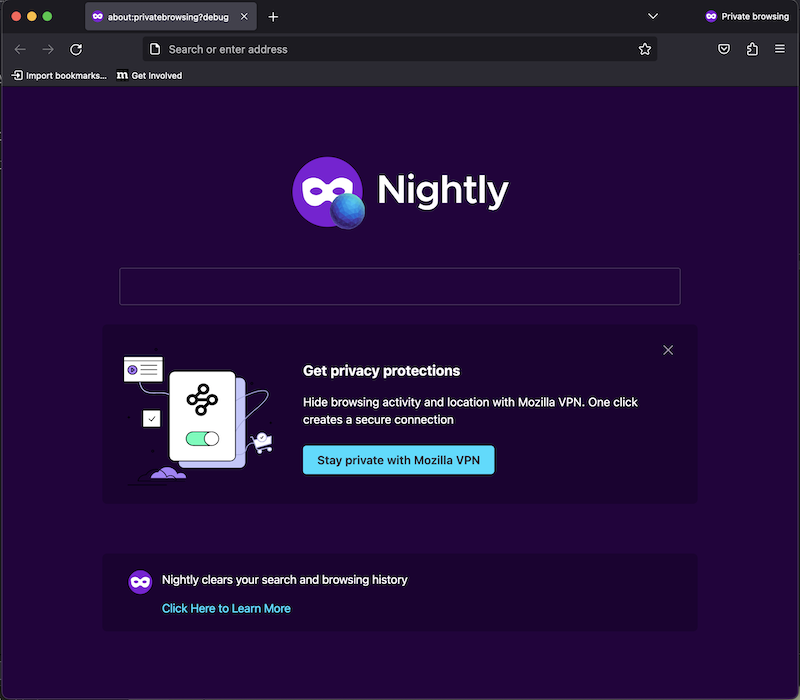Close the about:privatebrowsing tab
This screenshot has height=700, width=800.
(244, 17)
